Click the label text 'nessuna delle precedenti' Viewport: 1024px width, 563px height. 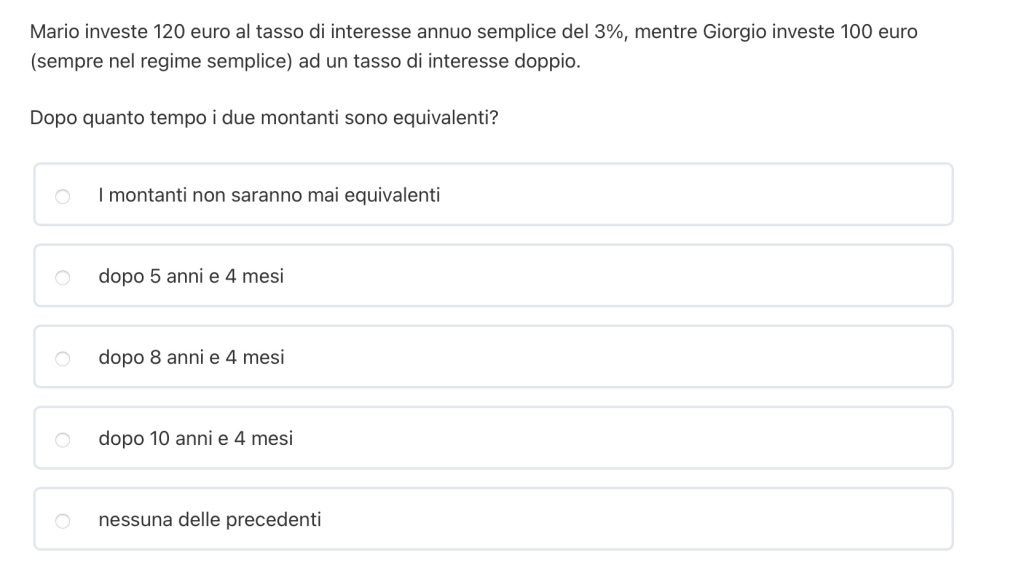210,519
